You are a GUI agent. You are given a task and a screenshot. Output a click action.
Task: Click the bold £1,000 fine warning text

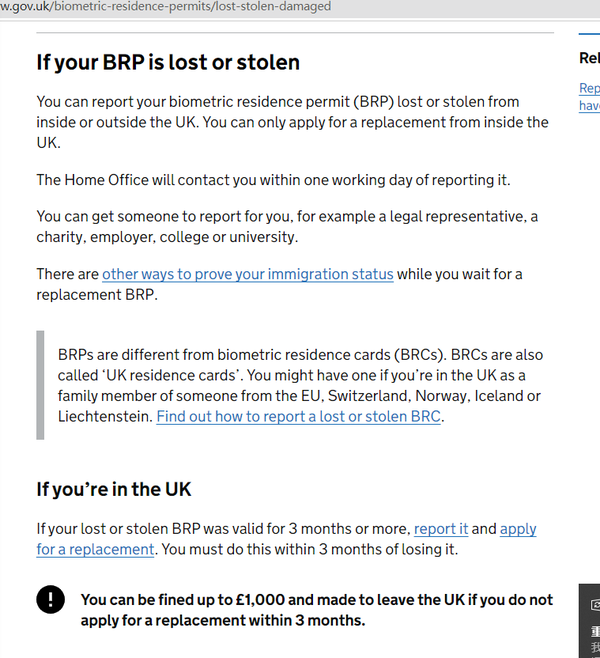pyautogui.click(x=316, y=610)
